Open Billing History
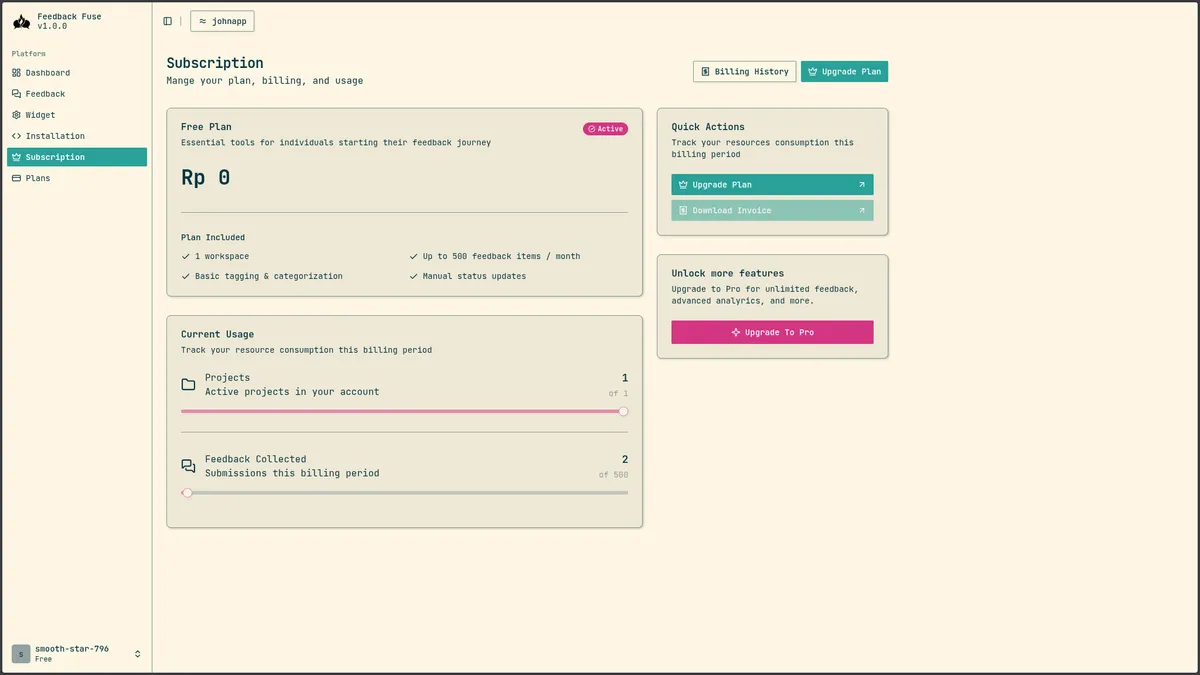This screenshot has width=1200, height=675. click(744, 71)
